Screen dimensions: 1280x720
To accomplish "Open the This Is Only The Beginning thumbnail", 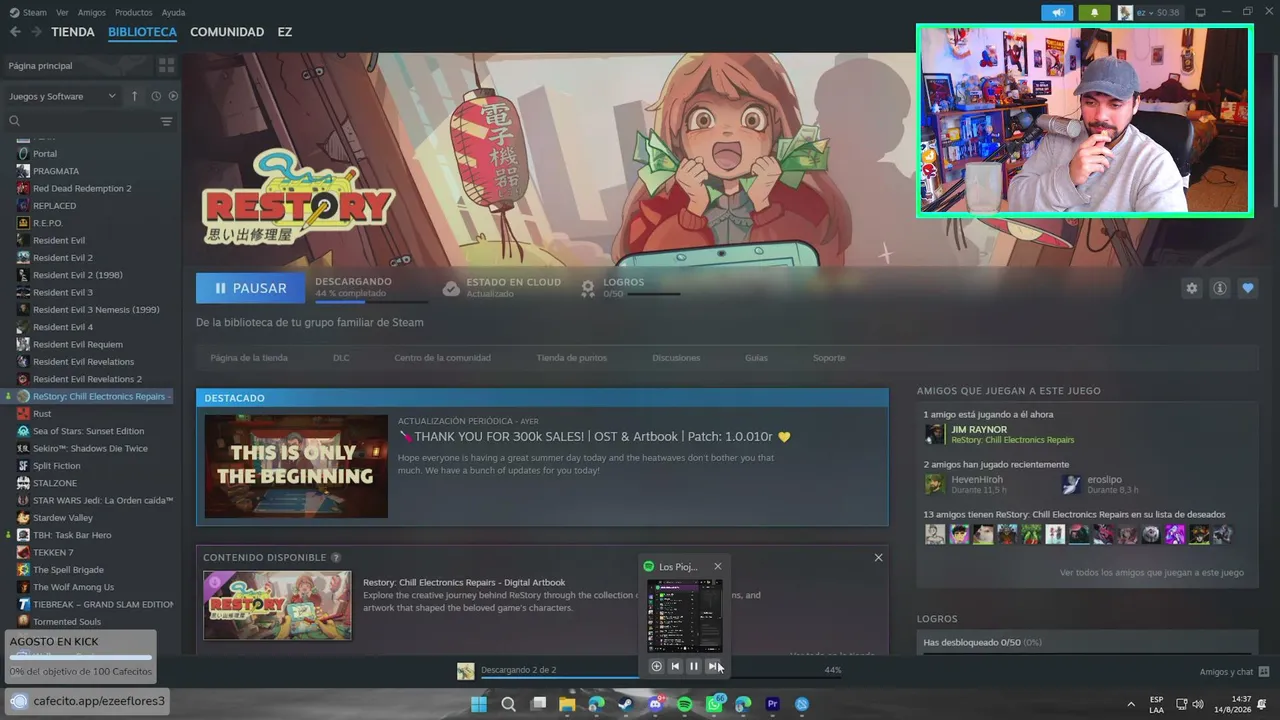I will 296,466.
